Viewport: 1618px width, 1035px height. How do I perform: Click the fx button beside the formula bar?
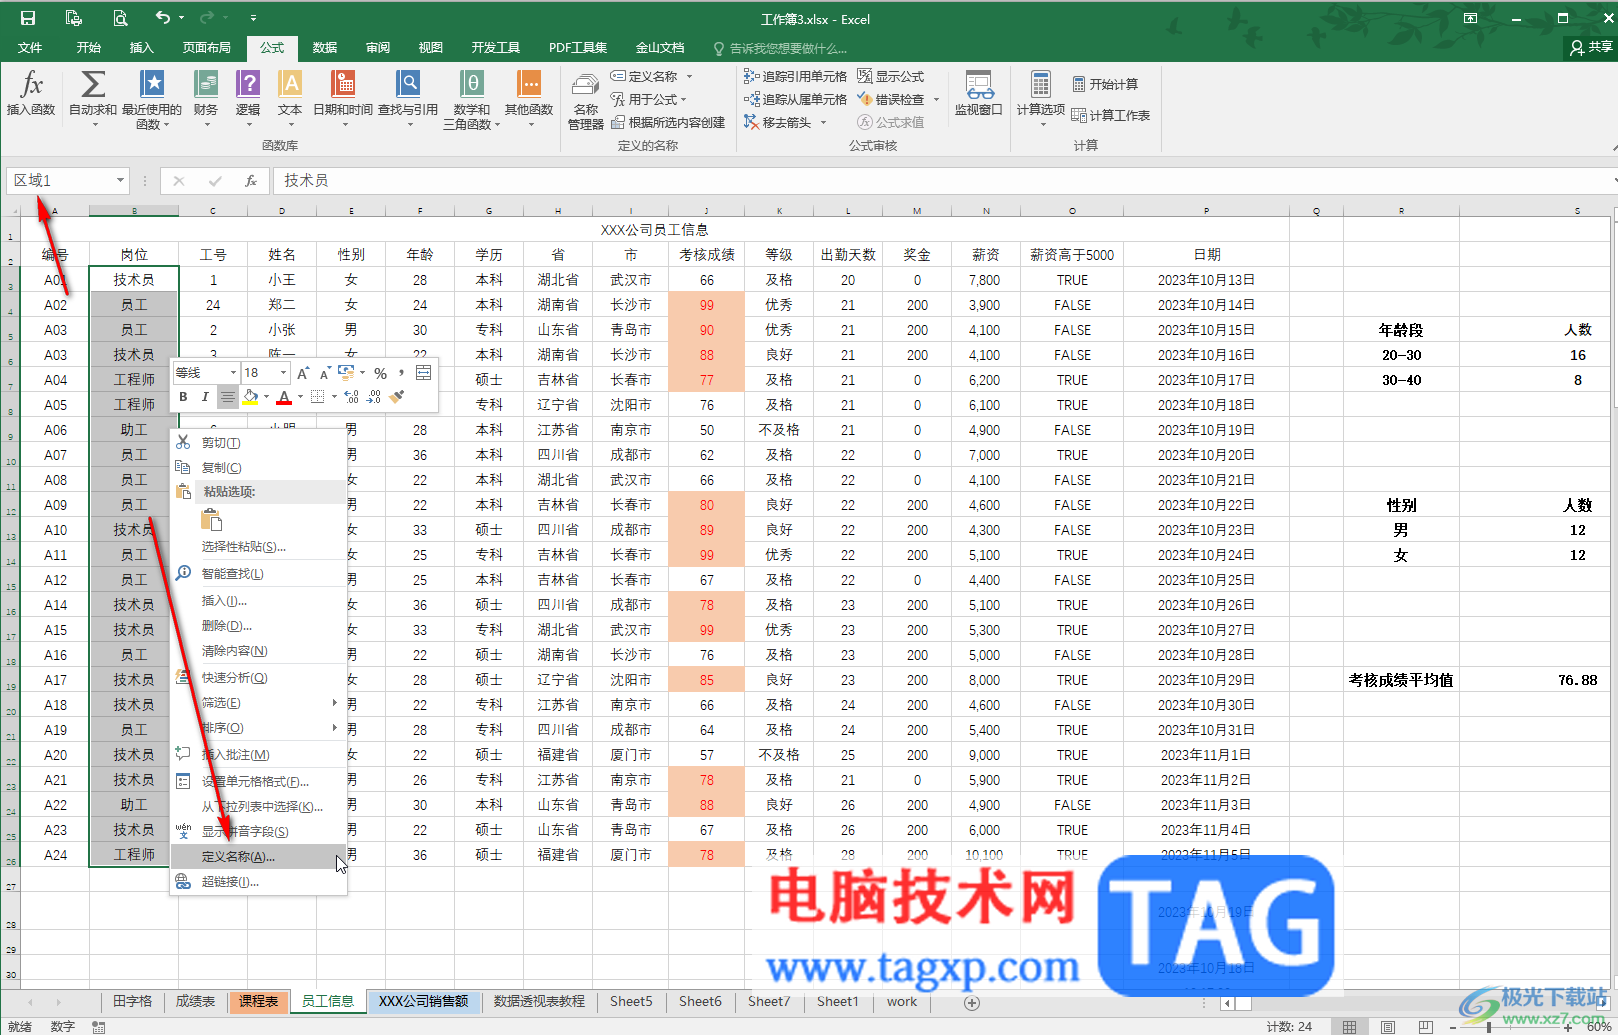[251, 181]
